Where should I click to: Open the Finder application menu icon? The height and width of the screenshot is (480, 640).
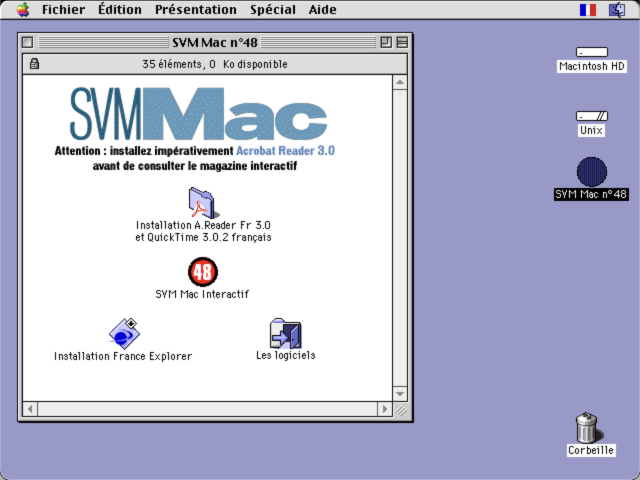point(617,10)
